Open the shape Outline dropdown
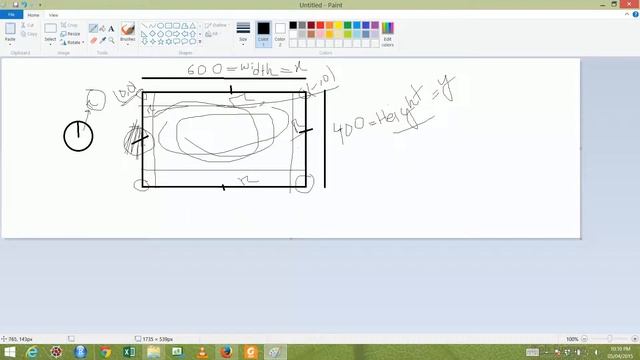 point(217,25)
